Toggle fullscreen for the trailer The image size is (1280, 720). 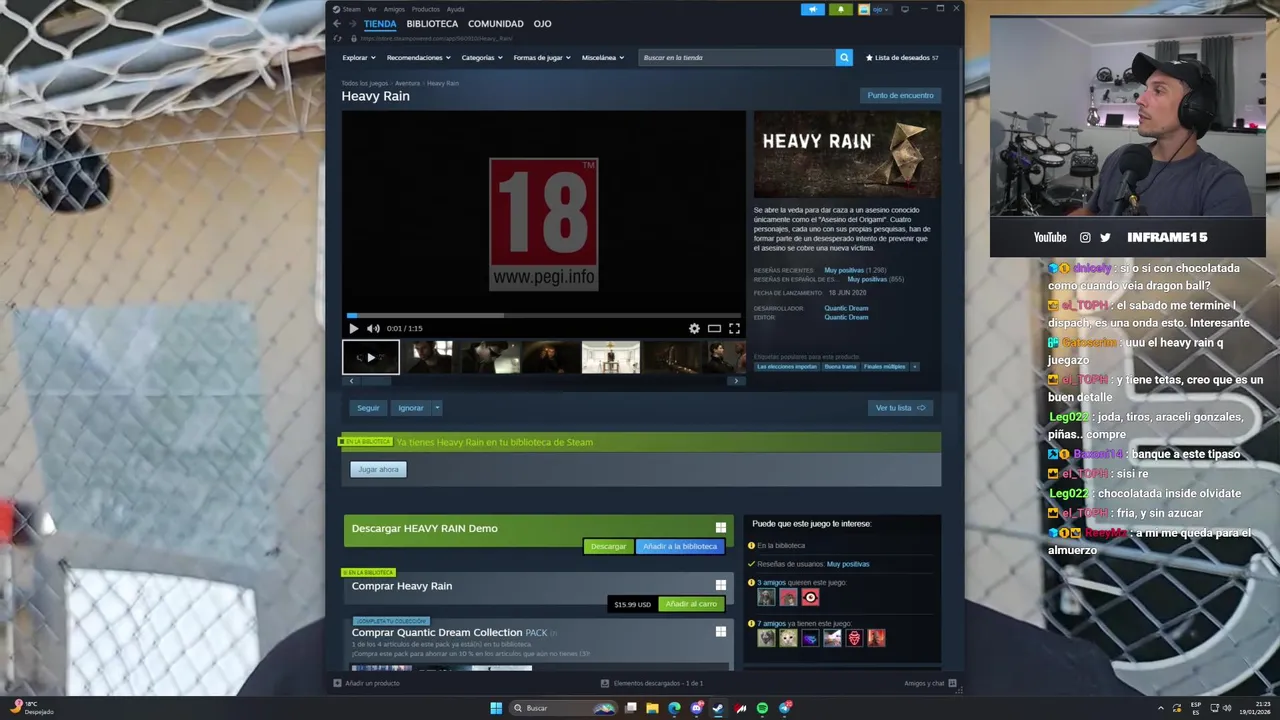[x=734, y=328]
